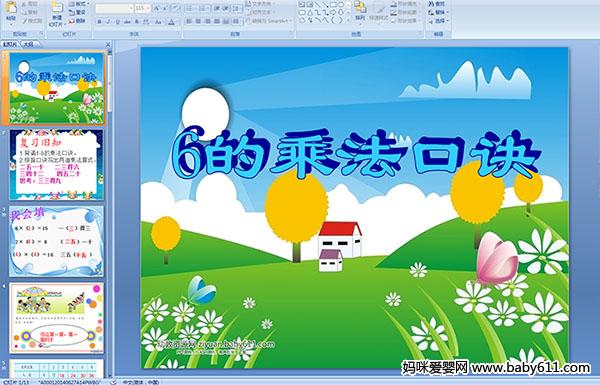
Task: Click the Arrange (排列) shapes icon
Action: 360,10
